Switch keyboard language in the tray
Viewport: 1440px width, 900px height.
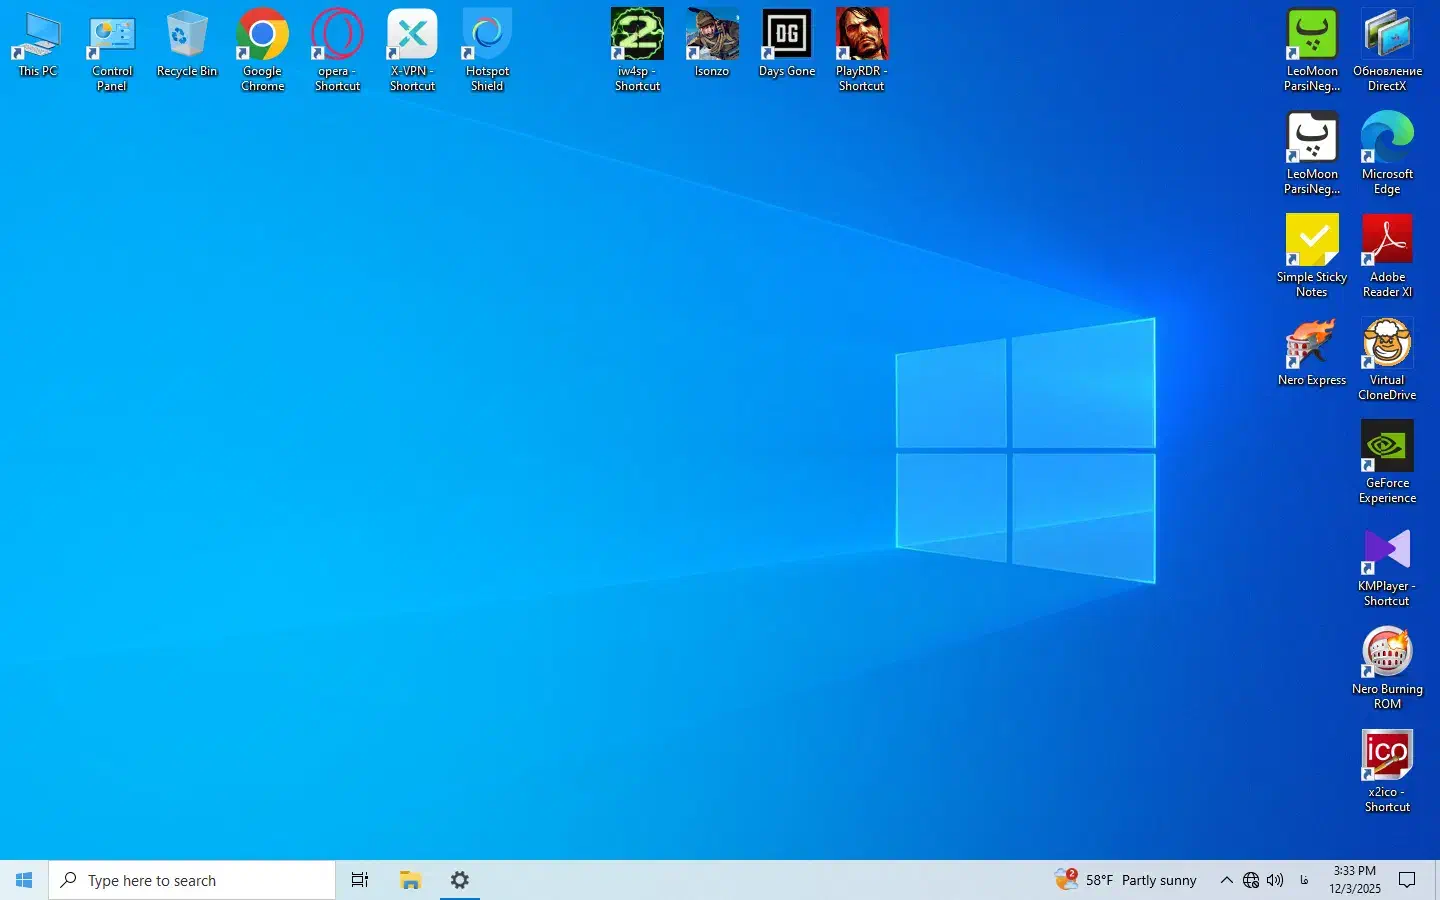1303,880
